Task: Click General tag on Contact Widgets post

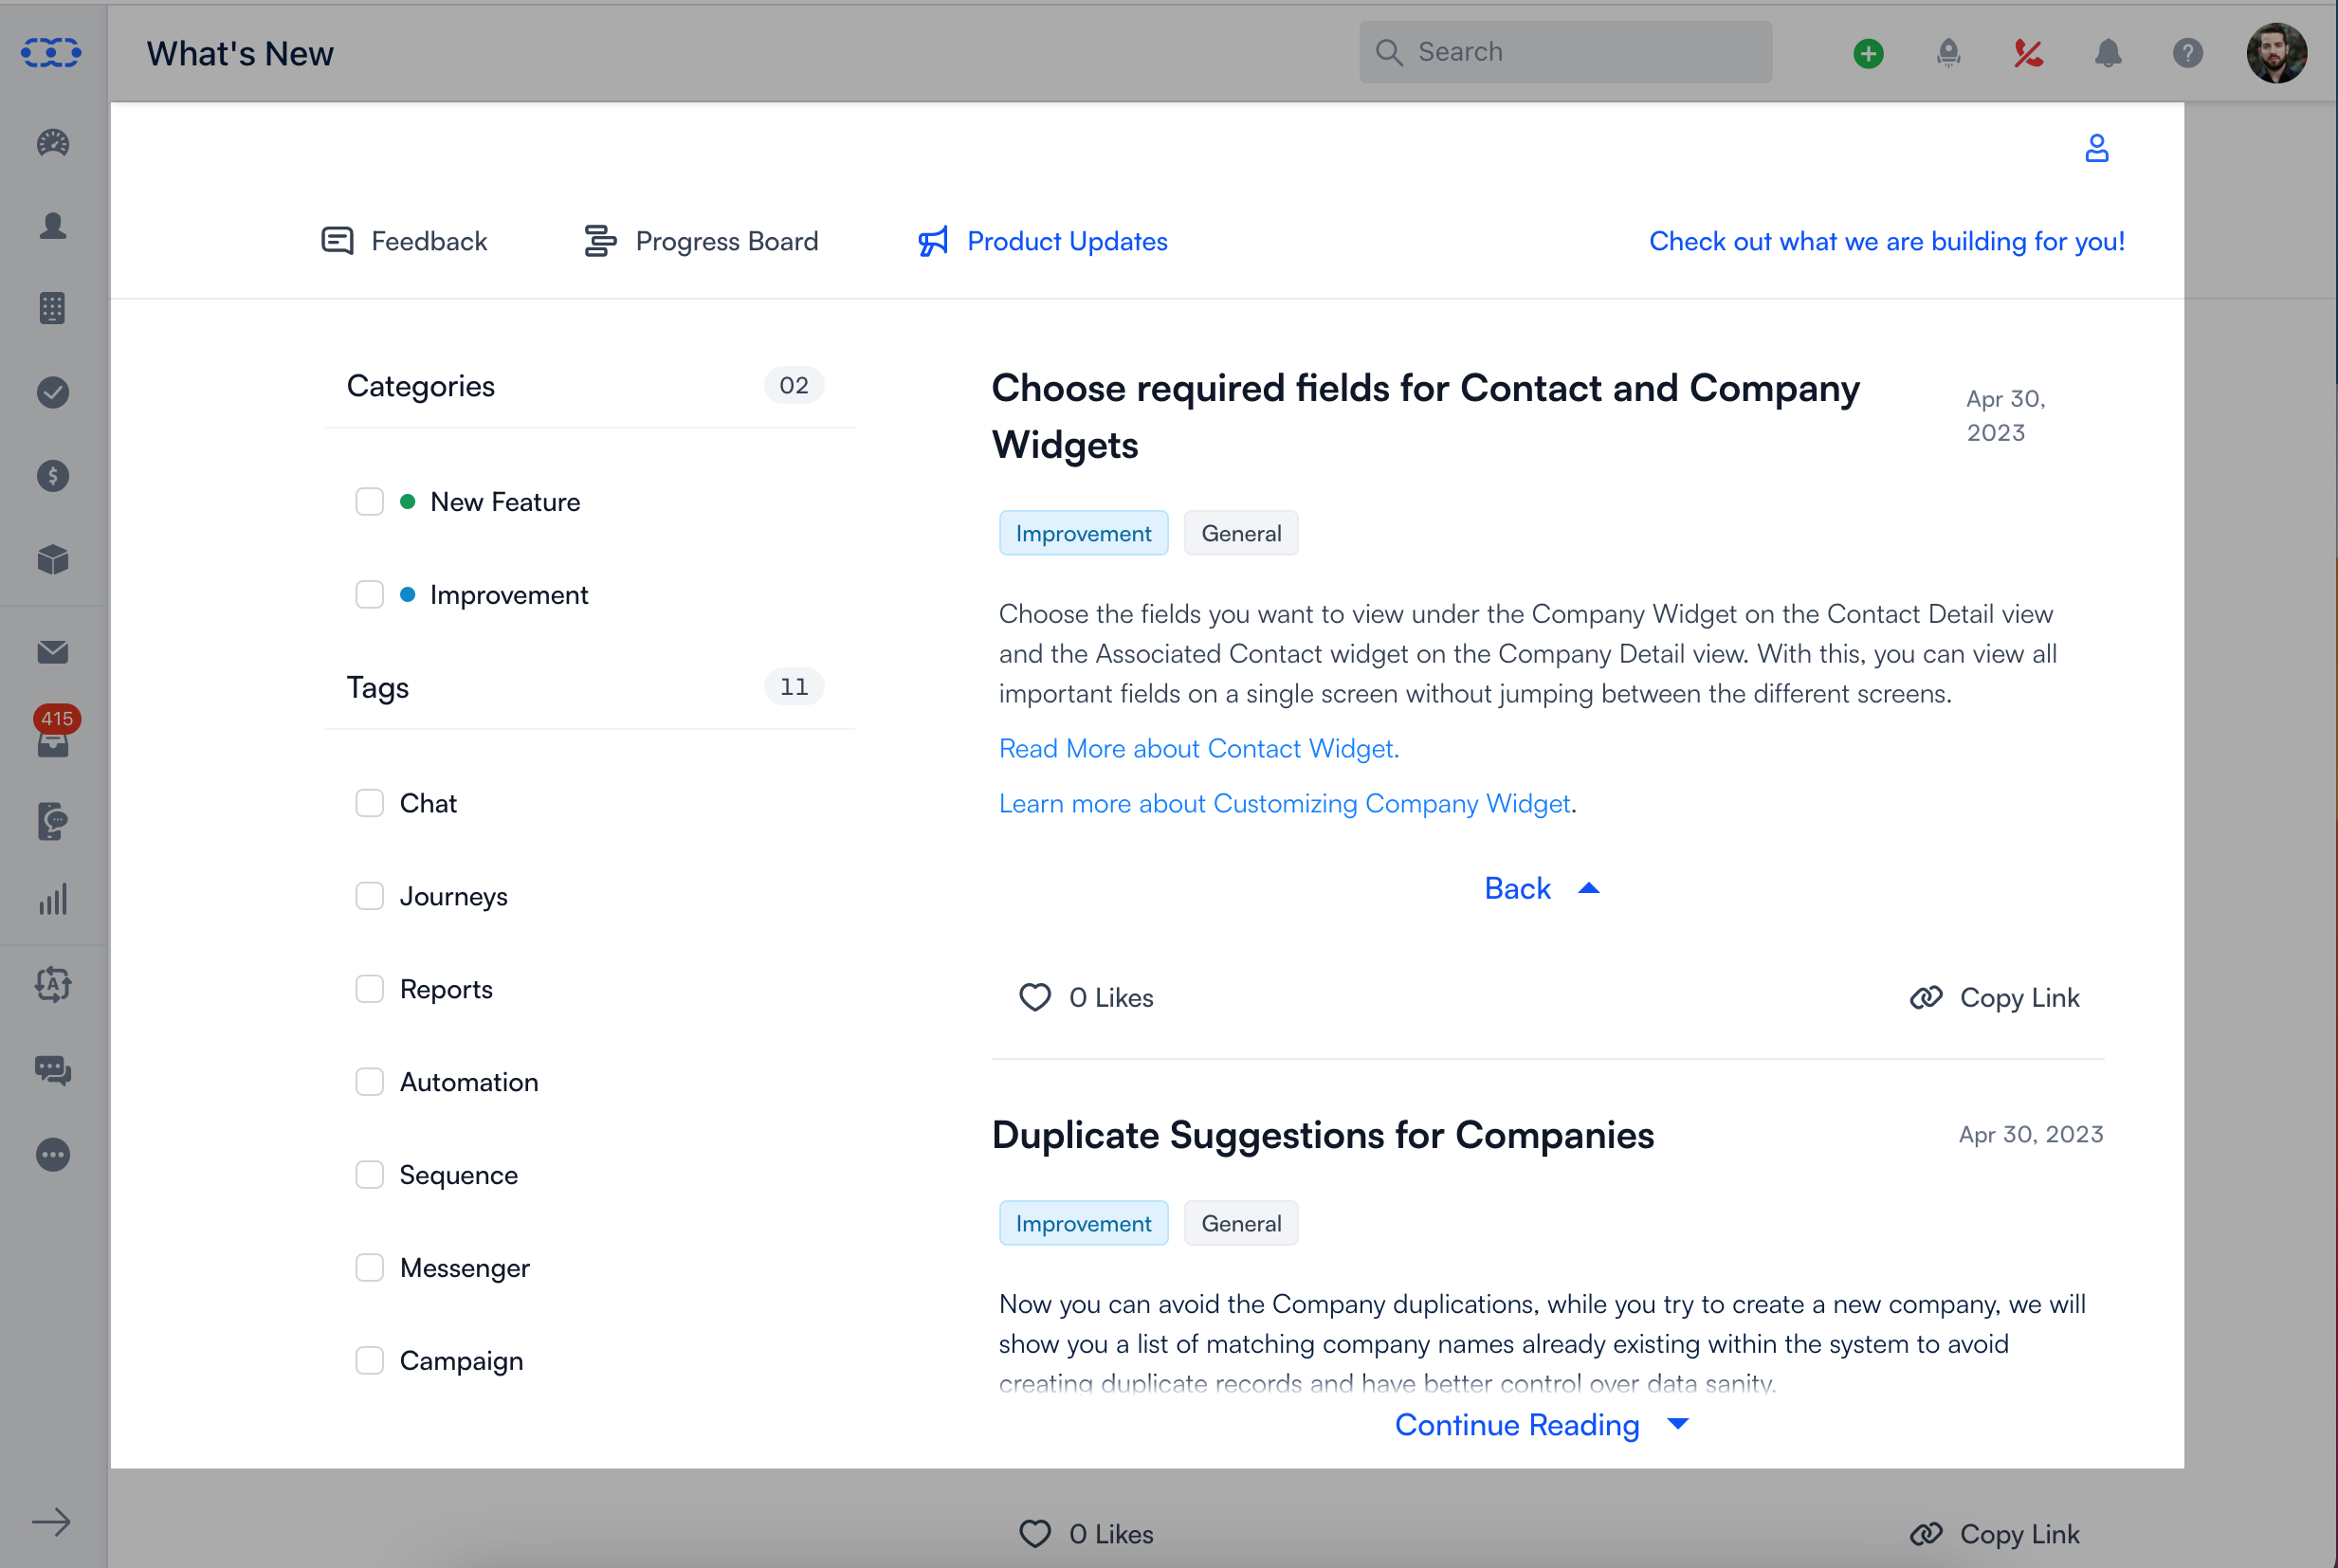Action: (x=1241, y=533)
